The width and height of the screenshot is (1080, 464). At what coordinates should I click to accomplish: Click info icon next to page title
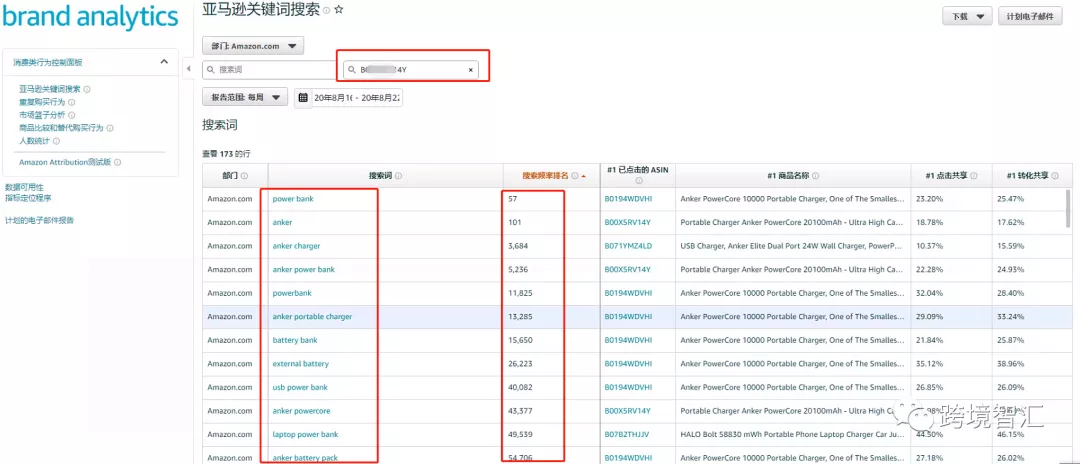[x=326, y=11]
